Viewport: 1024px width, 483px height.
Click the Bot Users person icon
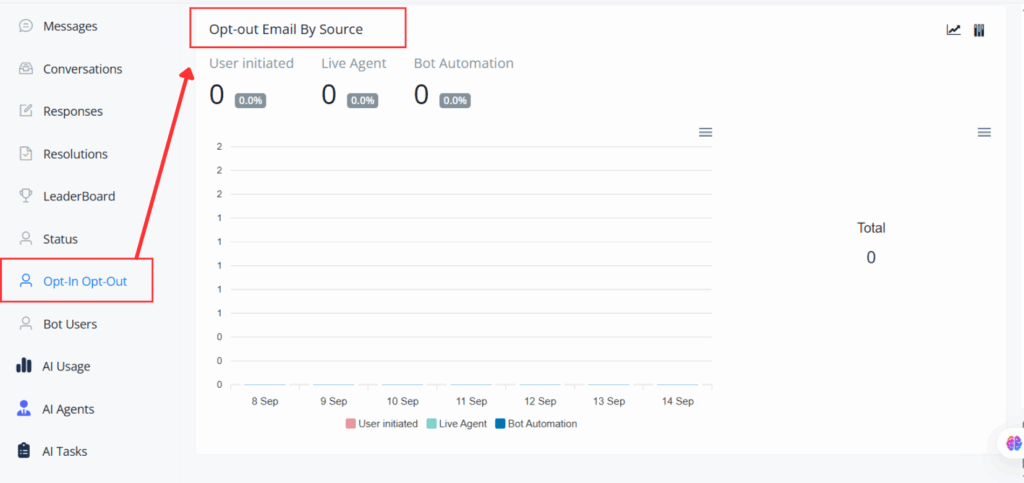[26, 324]
